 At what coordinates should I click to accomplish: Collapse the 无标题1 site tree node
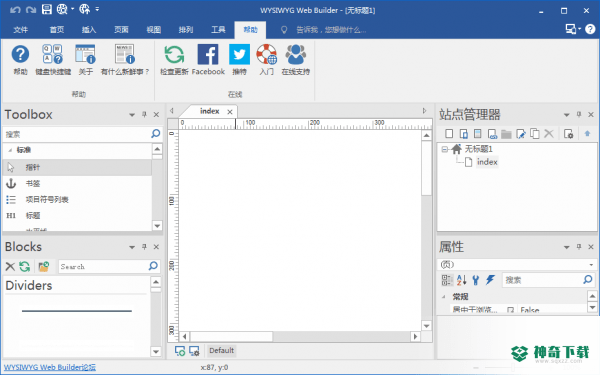tap(444, 149)
